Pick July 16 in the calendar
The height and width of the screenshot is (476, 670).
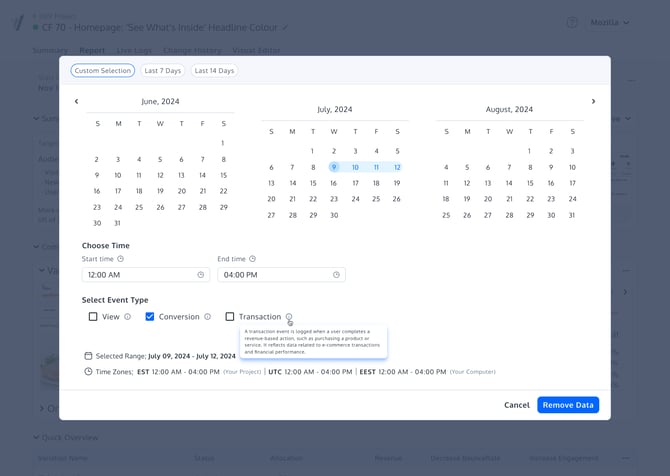click(x=333, y=183)
